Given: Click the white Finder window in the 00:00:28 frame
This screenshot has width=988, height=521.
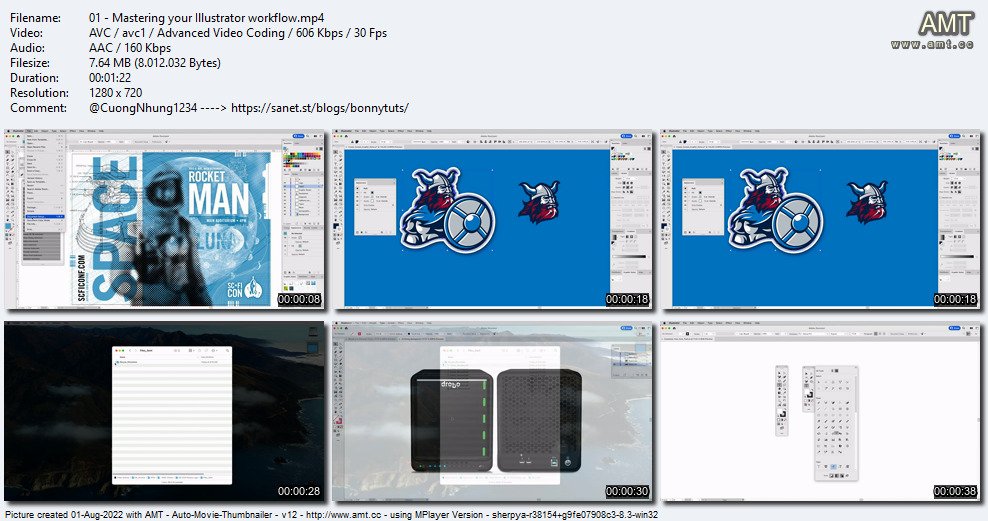Looking at the screenshot, I should click(172, 415).
